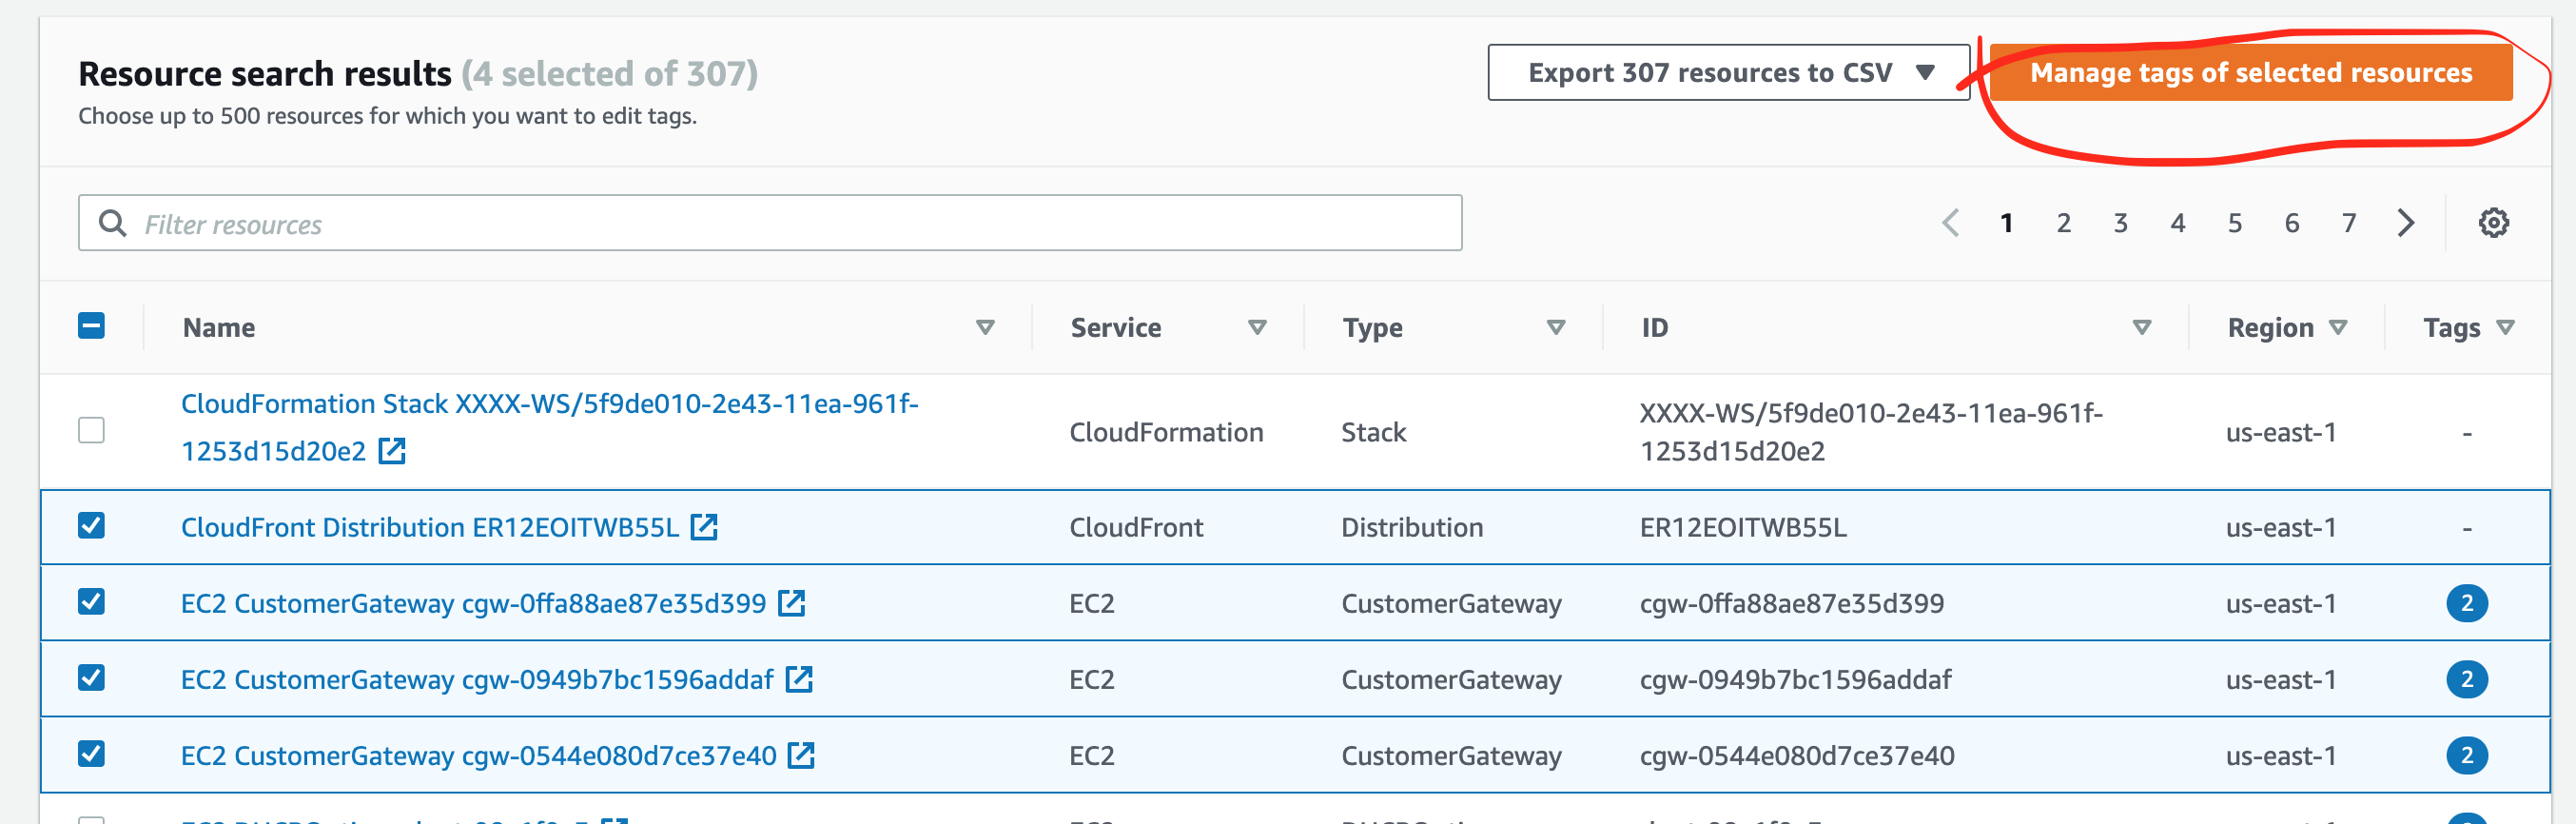The height and width of the screenshot is (824, 2576).
Task: Click tags count badge for cgw-0ffa88ae87e35d399
Action: (2467, 603)
